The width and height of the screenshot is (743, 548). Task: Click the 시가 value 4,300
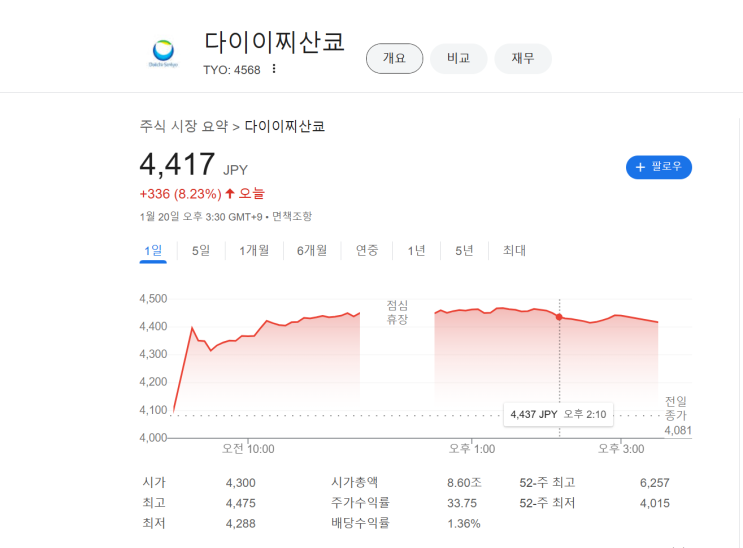coord(241,483)
